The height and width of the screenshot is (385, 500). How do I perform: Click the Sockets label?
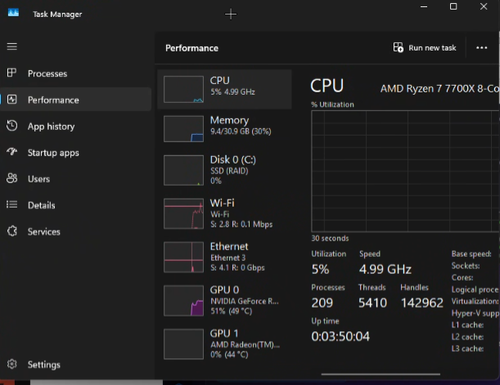[x=466, y=266]
